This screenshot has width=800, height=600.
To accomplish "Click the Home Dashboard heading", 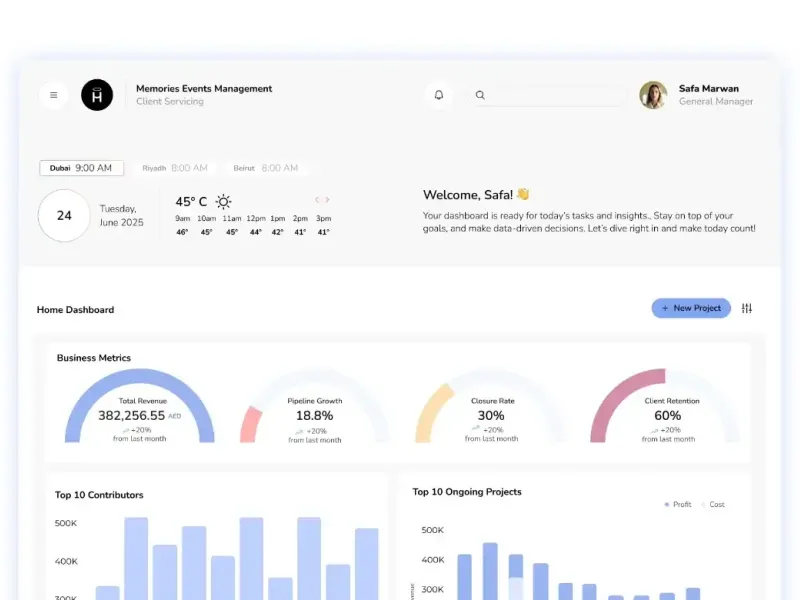I will coord(76,310).
